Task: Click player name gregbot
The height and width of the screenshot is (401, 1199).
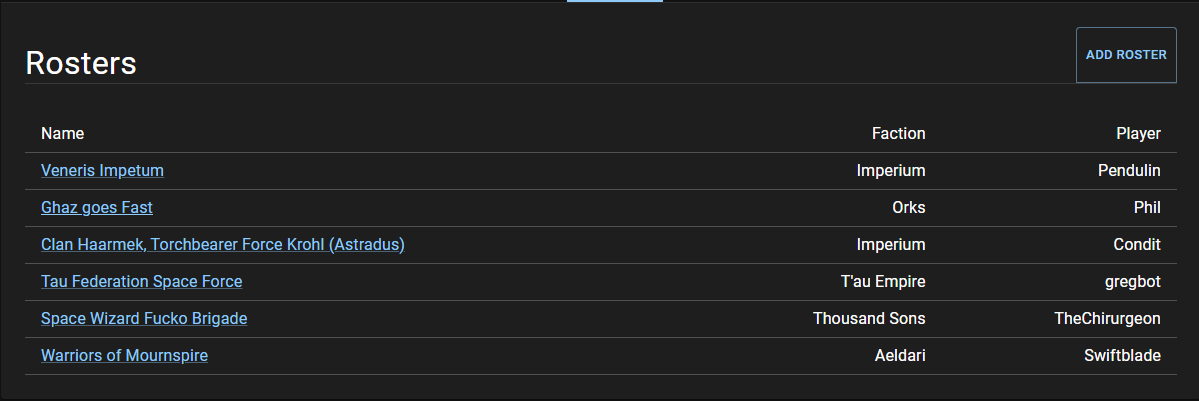Action: click(1131, 282)
